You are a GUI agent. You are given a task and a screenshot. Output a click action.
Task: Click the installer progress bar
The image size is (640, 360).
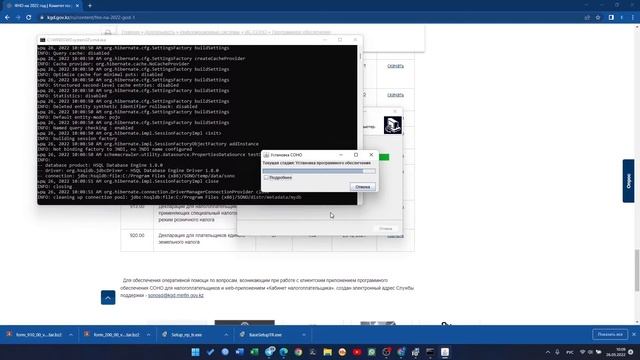pos(319,171)
